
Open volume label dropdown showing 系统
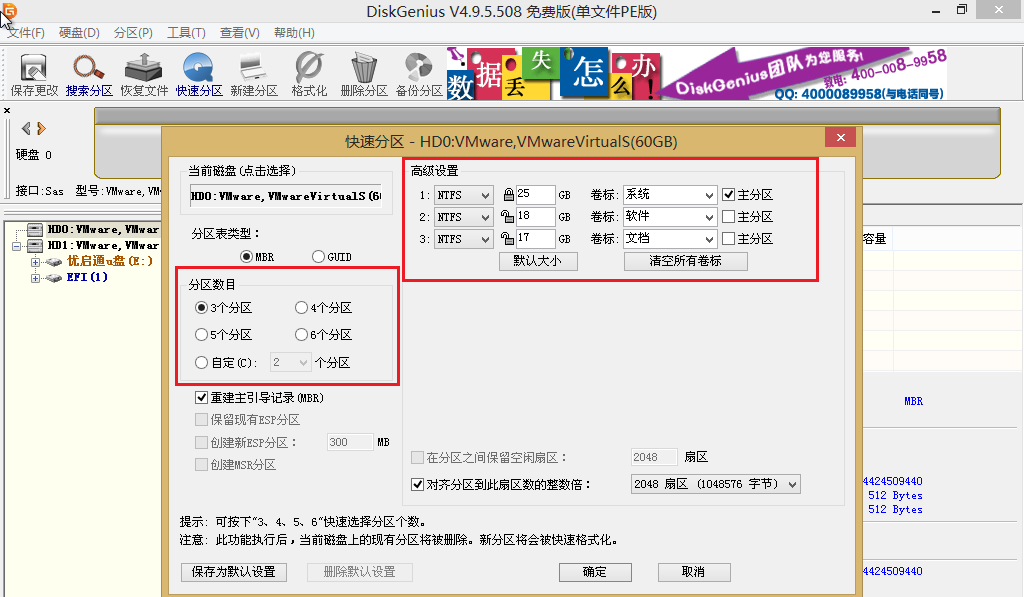669,195
